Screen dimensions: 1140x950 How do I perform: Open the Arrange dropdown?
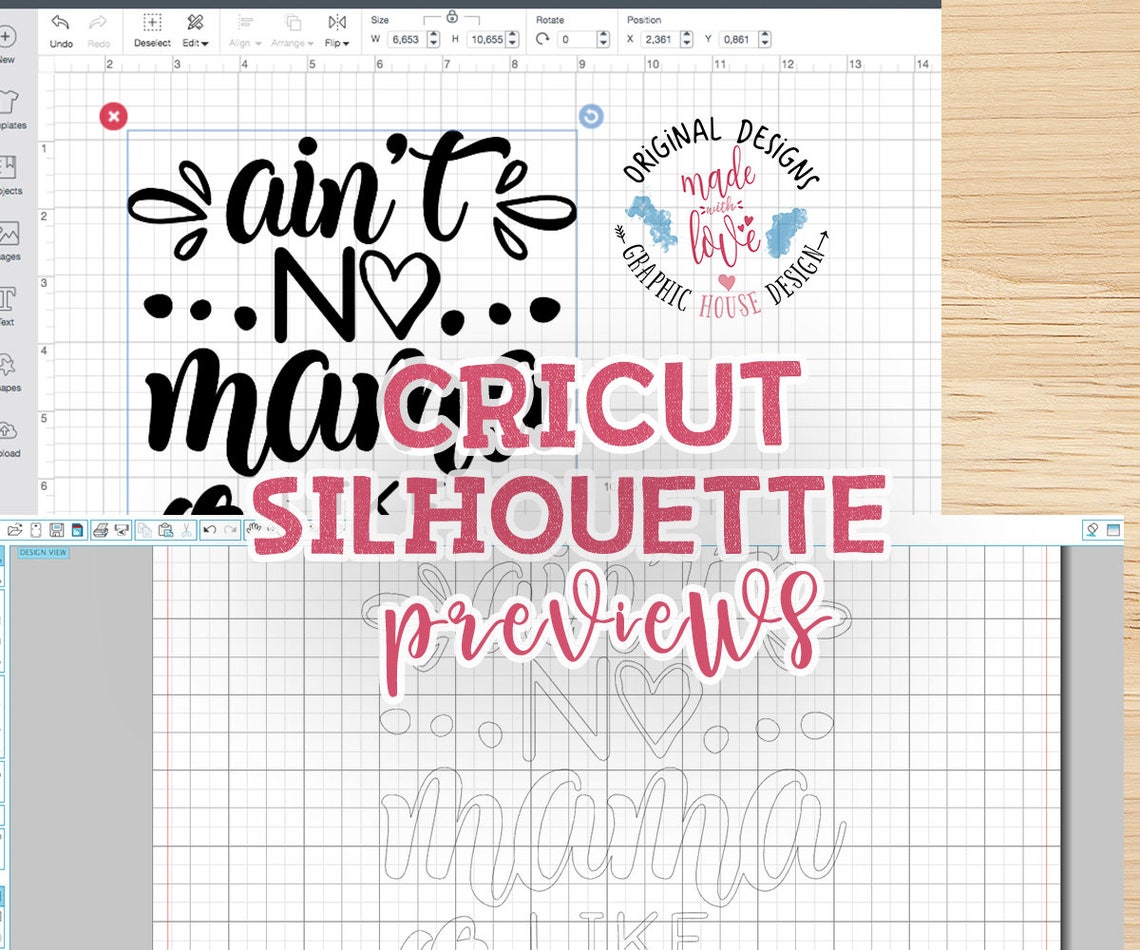291,42
